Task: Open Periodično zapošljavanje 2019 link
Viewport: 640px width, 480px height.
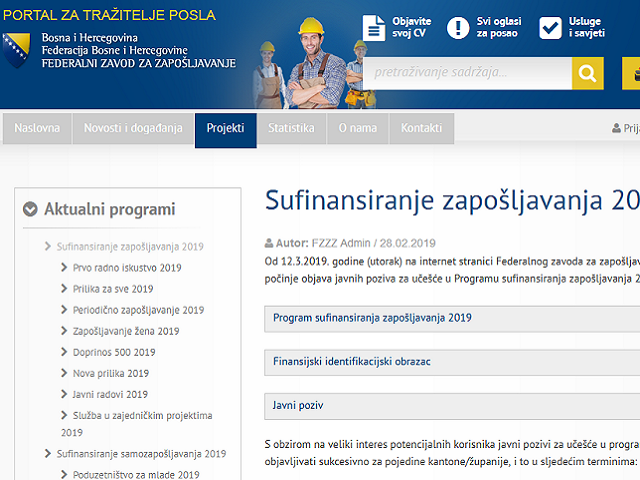Action: (138, 310)
